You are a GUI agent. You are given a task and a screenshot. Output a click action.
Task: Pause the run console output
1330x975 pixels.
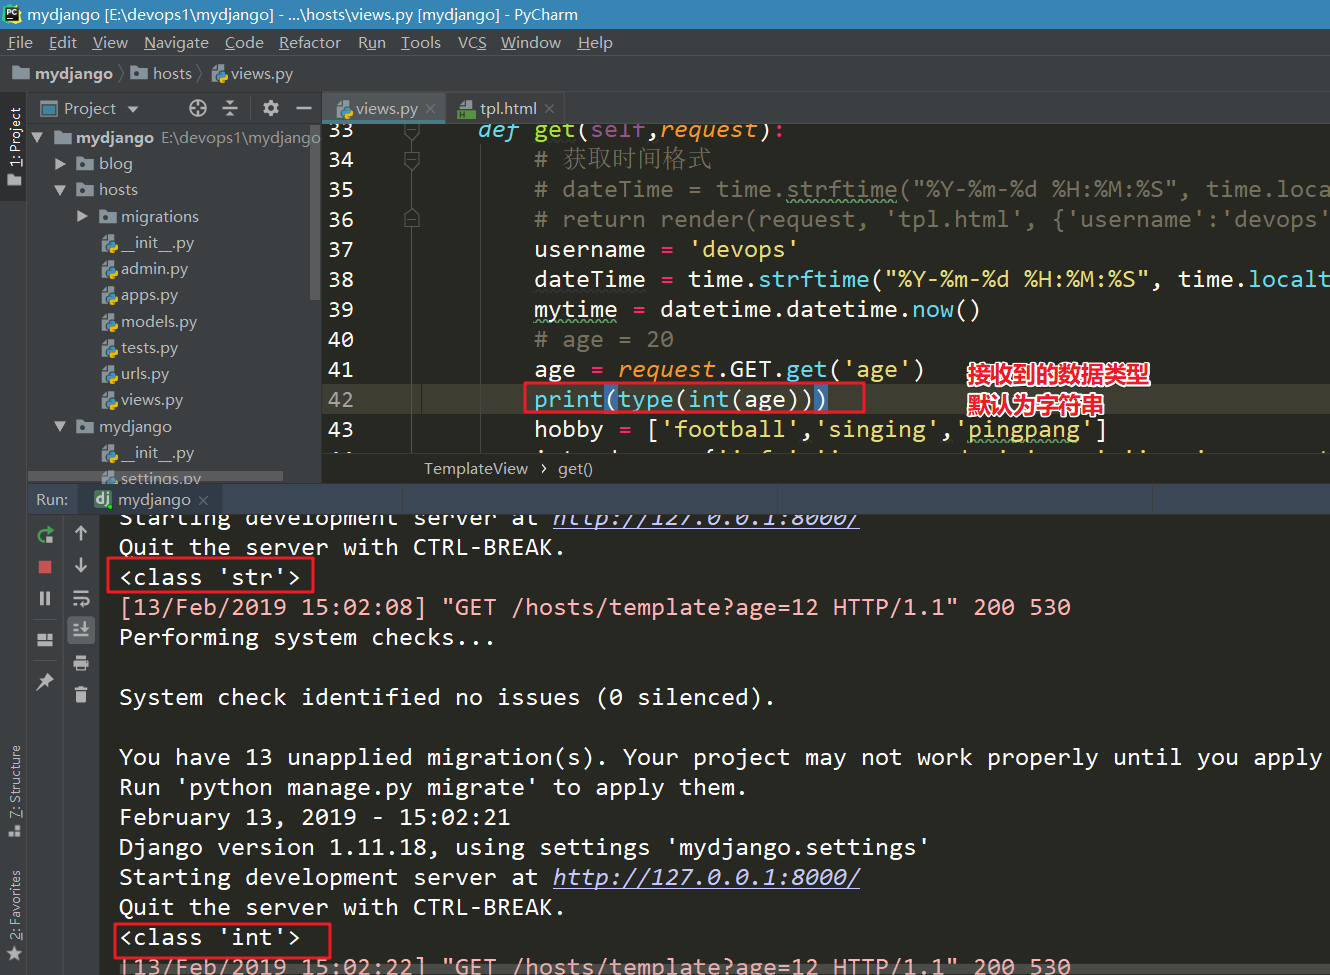pyautogui.click(x=45, y=598)
